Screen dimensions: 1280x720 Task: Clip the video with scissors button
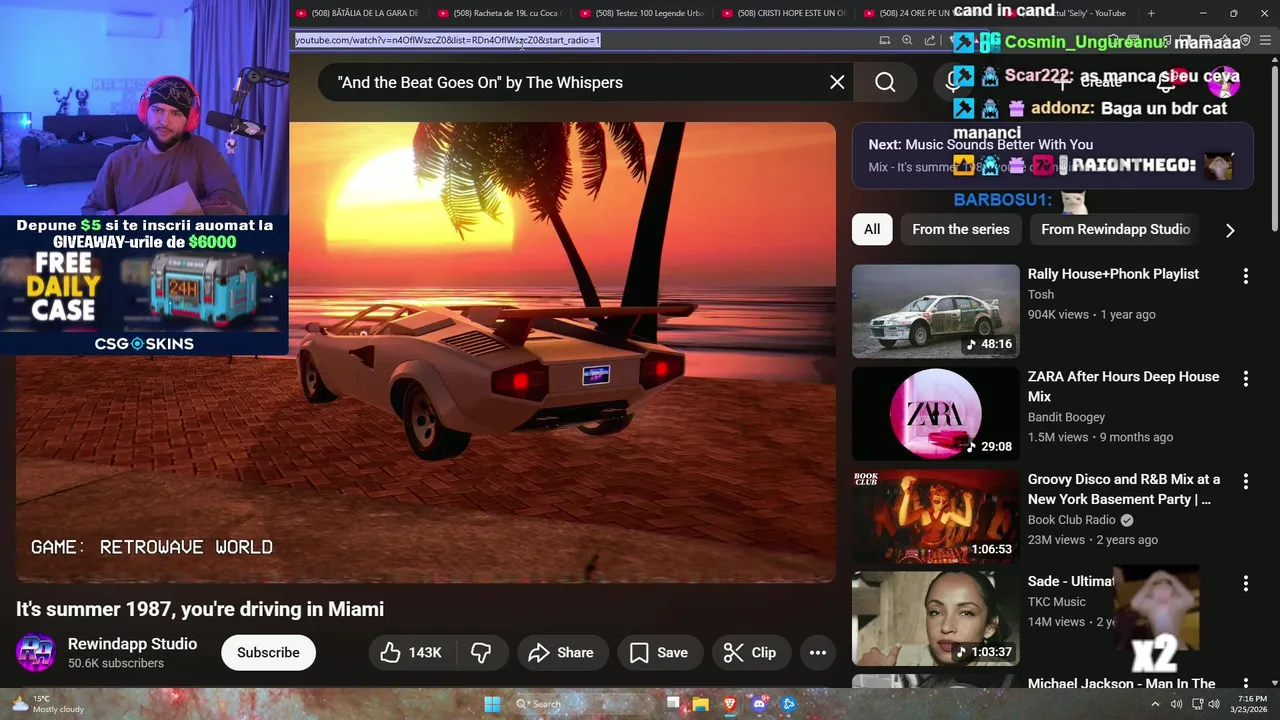tap(750, 653)
